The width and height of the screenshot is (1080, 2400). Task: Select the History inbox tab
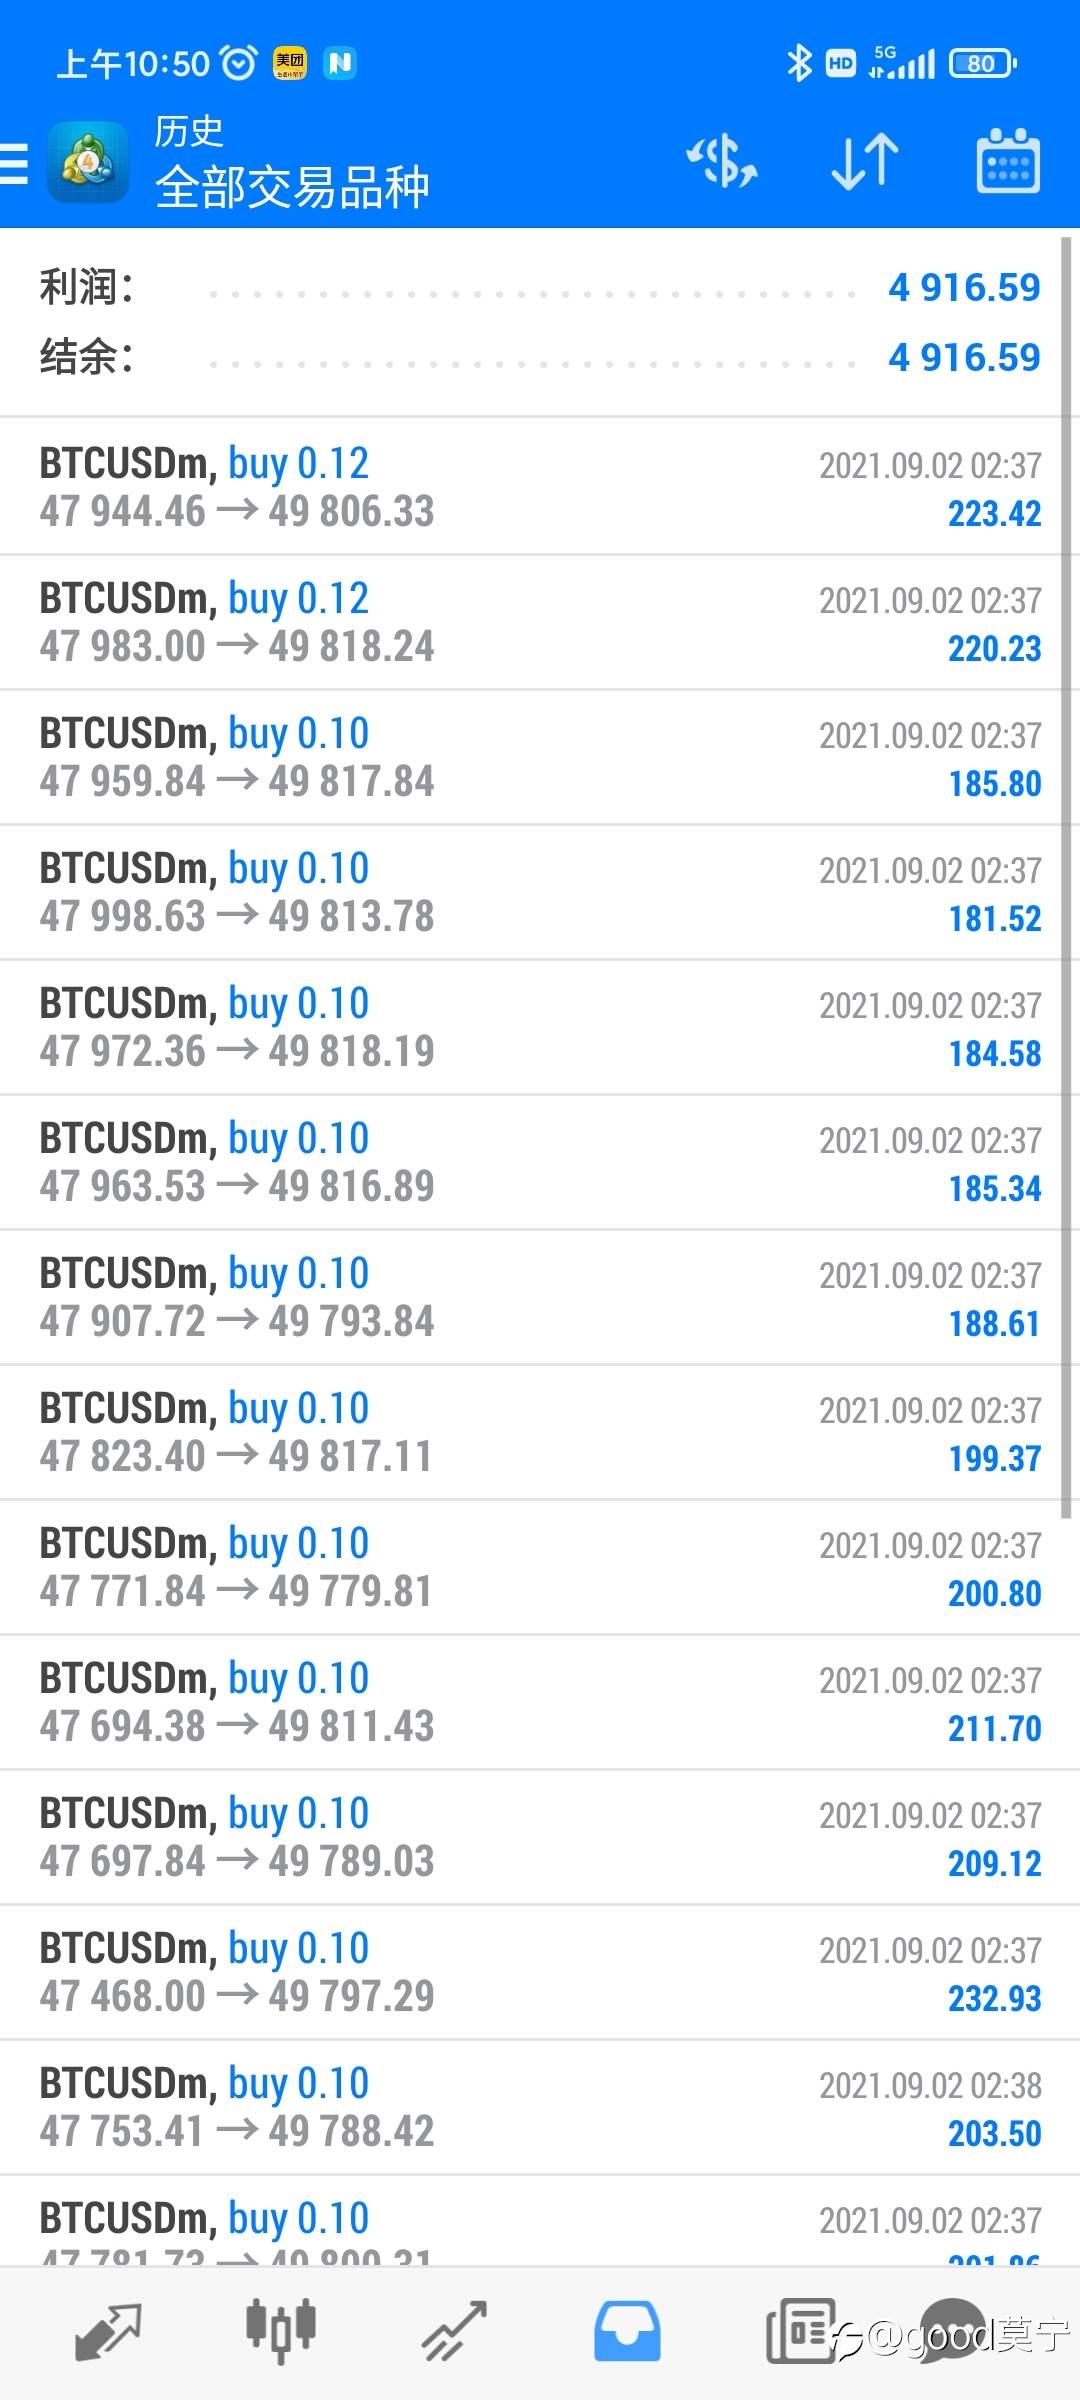click(x=627, y=2332)
